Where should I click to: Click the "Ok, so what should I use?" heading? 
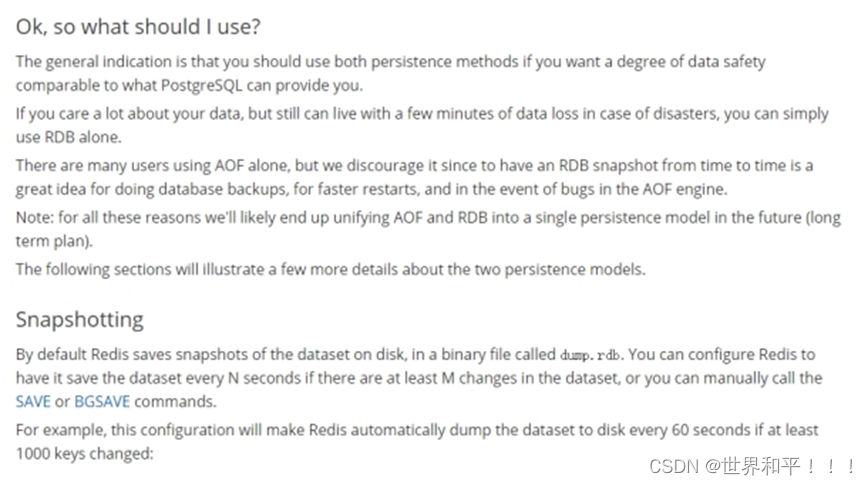(x=139, y=25)
